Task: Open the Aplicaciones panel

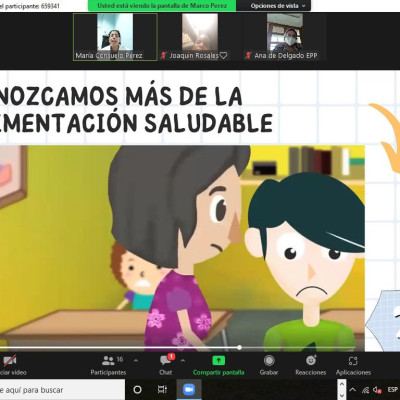Action: click(x=353, y=365)
